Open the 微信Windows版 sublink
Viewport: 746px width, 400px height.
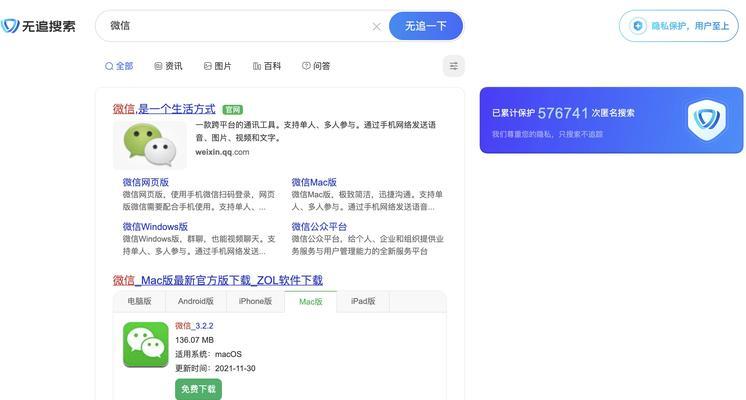(155, 227)
